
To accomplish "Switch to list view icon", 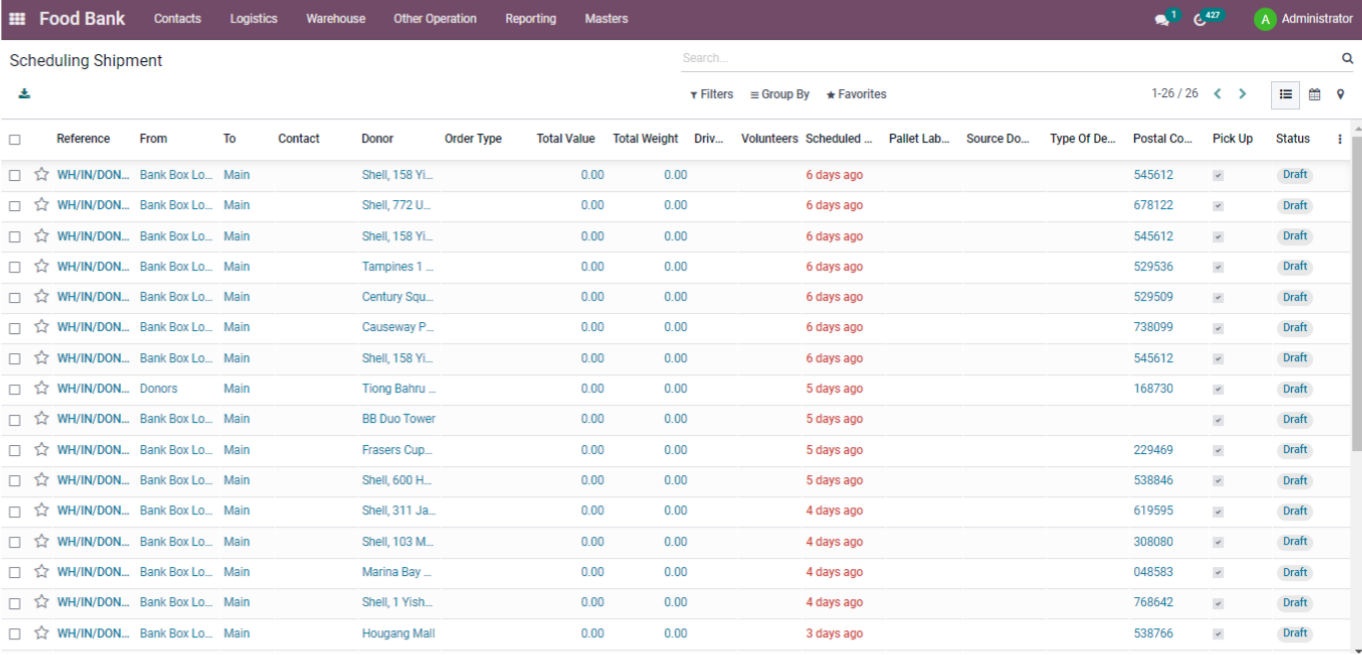I will (1286, 94).
